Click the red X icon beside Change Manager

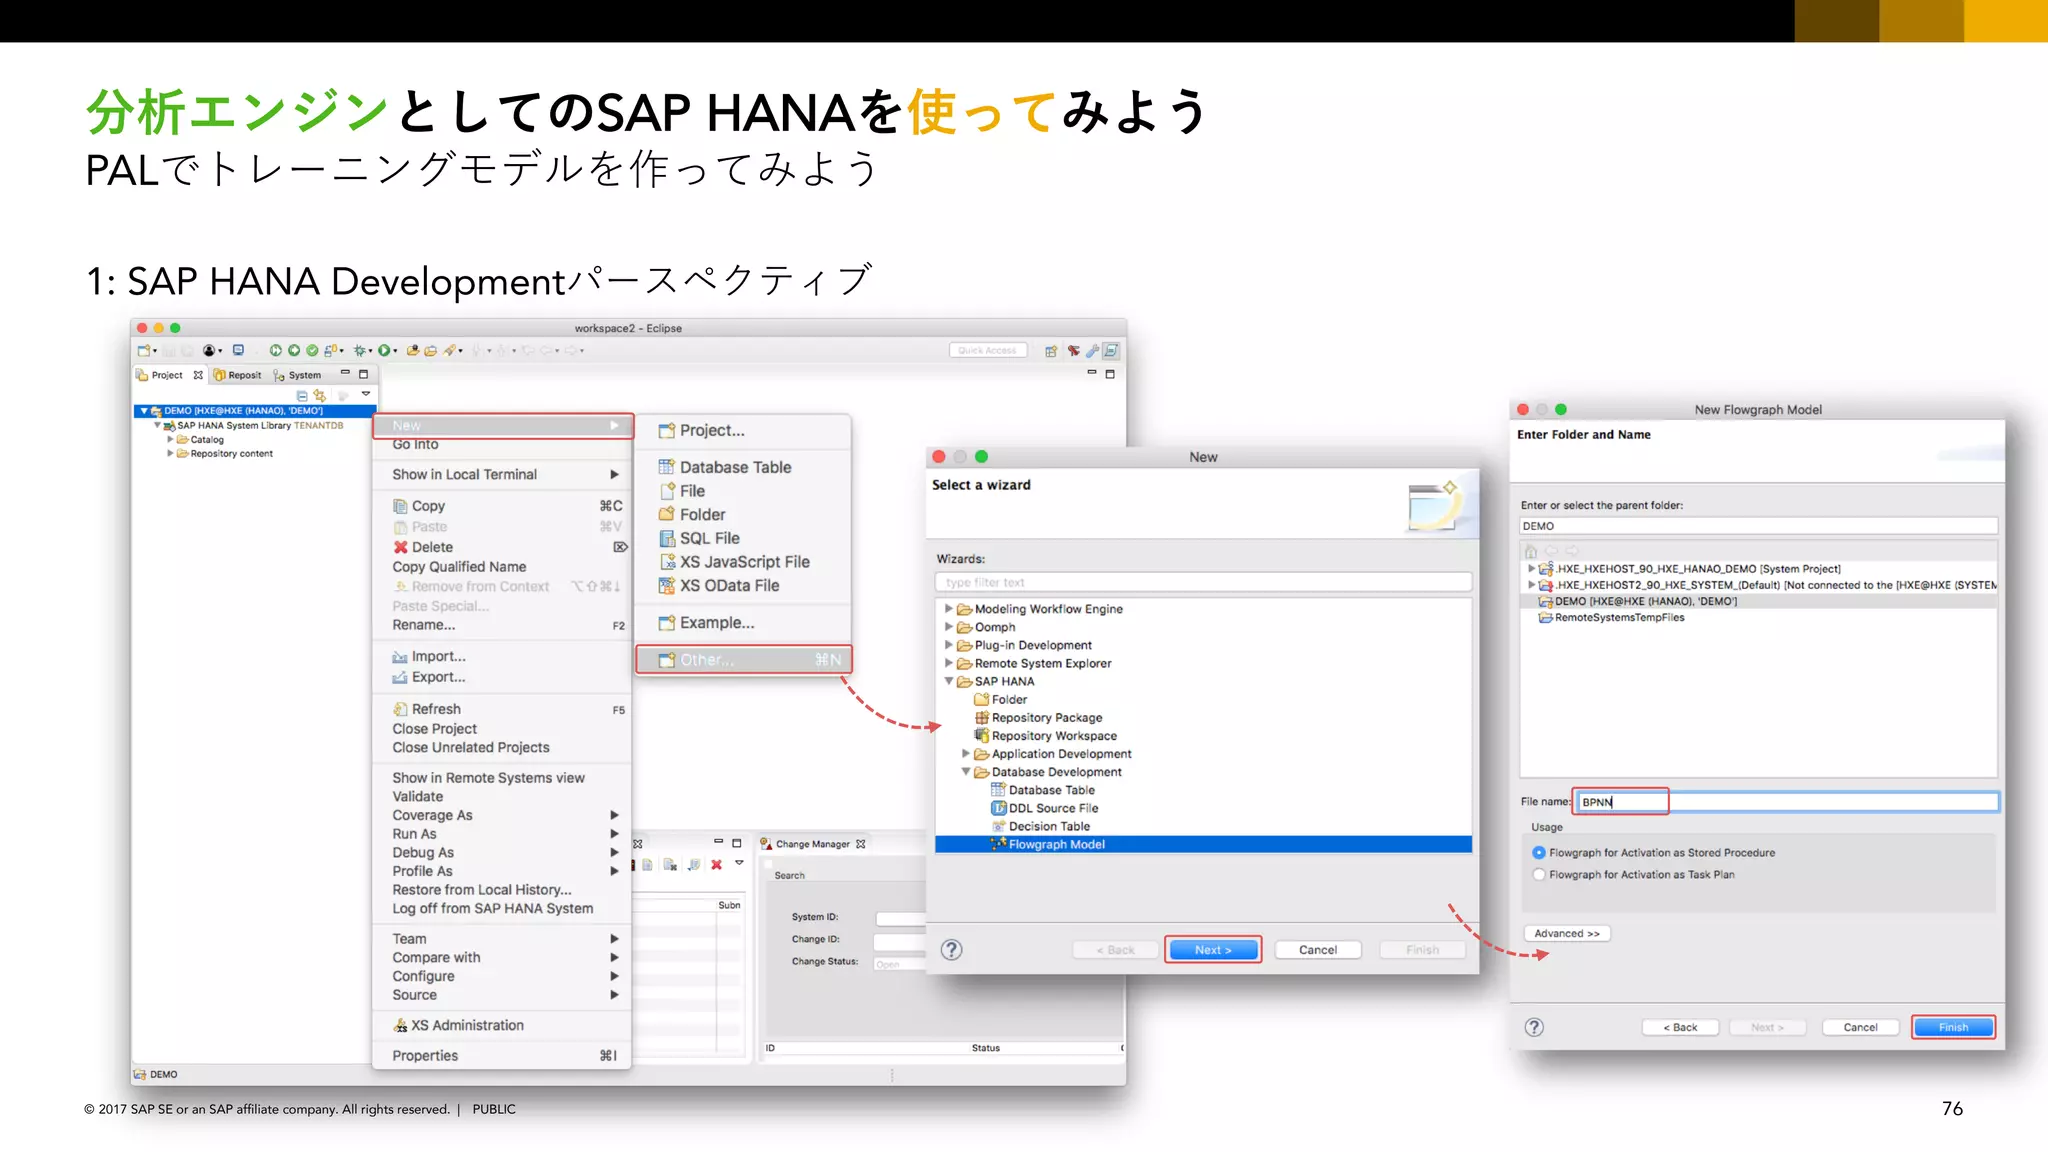pyautogui.click(x=716, y=865)
